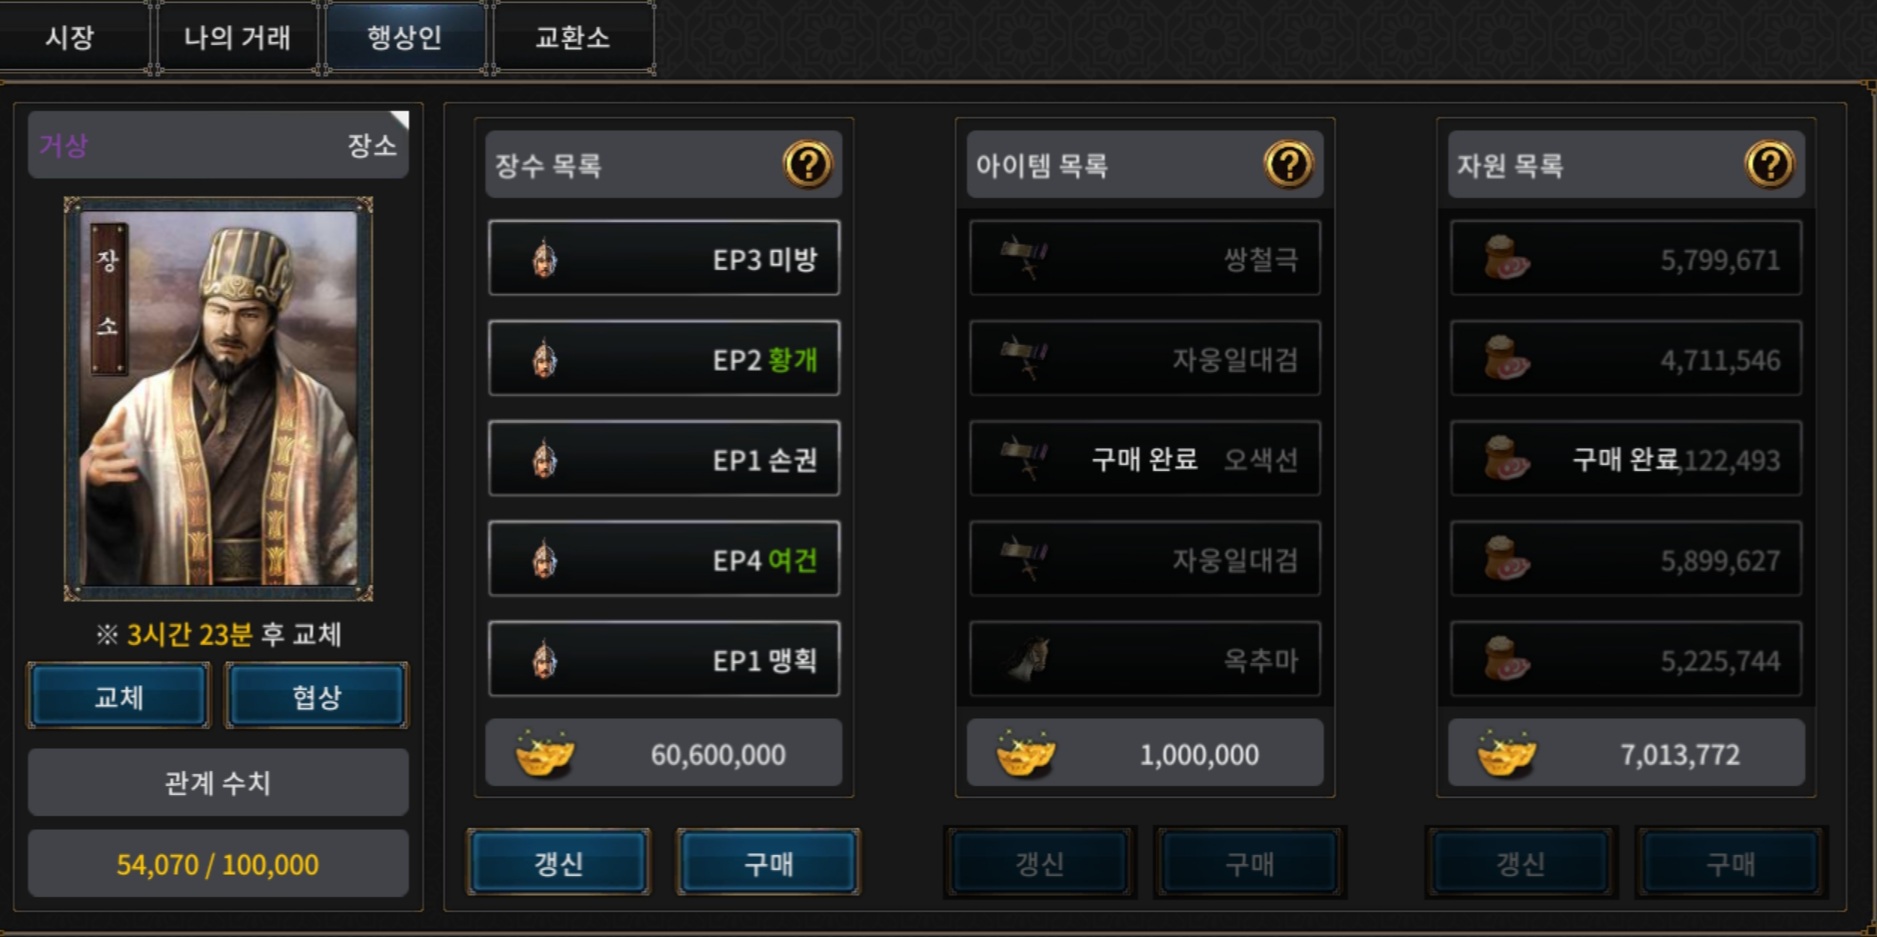
Task: Purchase general with 구매 button
Action: point(768,862)
